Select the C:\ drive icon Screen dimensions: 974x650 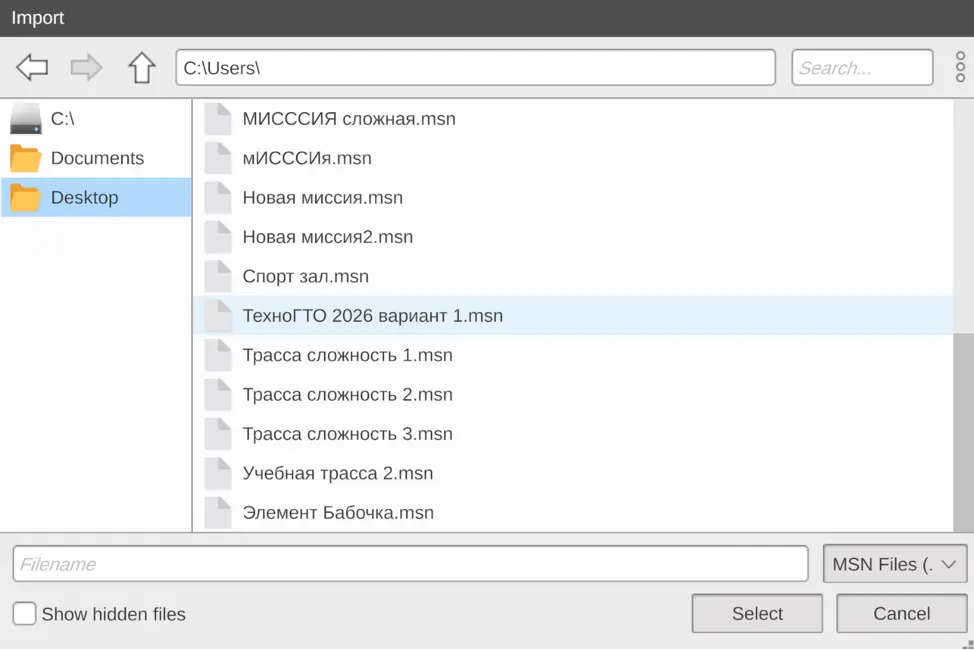[26, 119]
